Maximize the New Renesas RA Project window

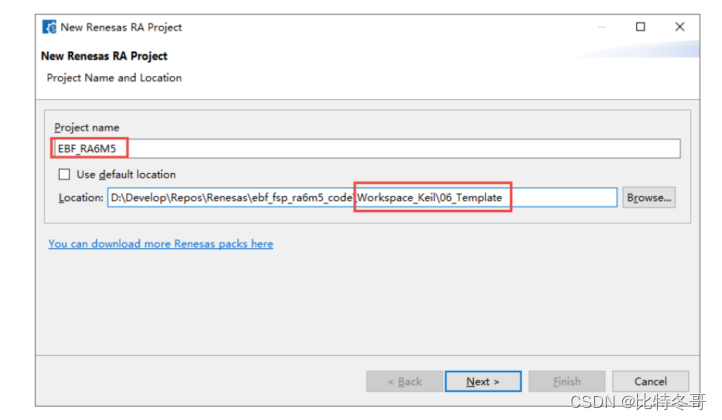tap(640, 27)
